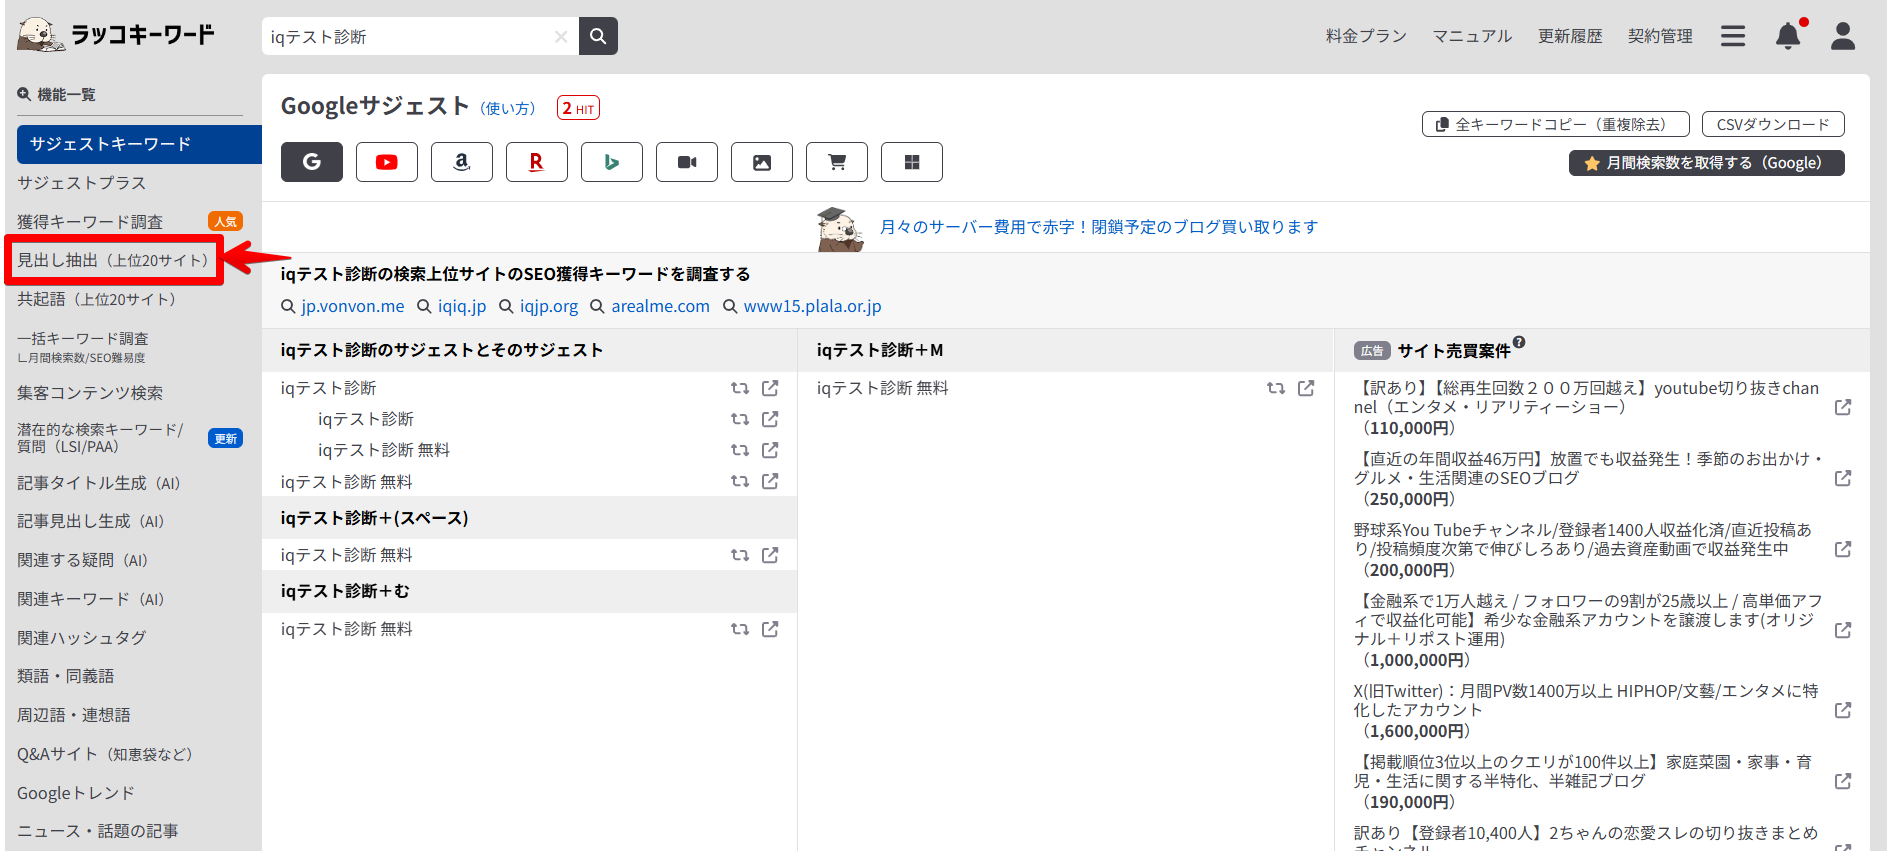This screenshot has width=1887, height=851.
Task: Copy all keywords with 全キーワードコピー
Action: [1555, 124]
